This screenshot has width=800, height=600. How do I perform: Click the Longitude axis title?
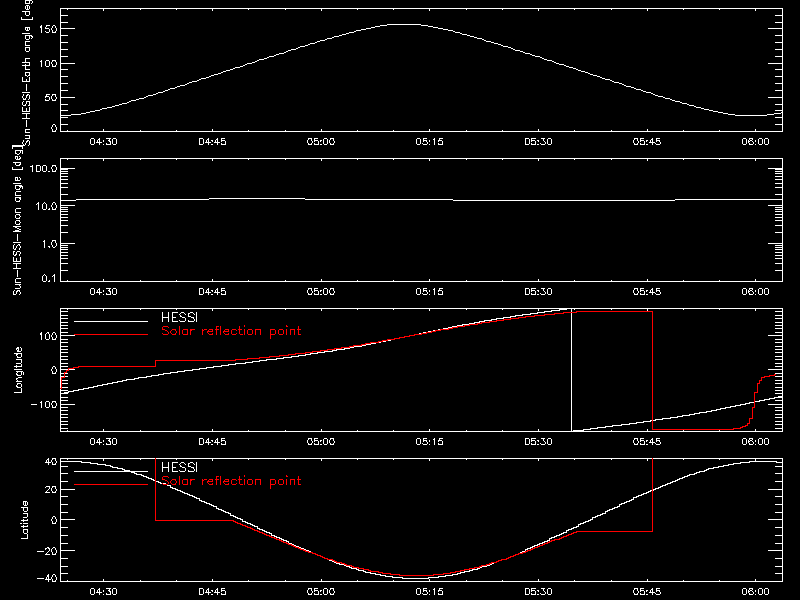click(18, 370)
